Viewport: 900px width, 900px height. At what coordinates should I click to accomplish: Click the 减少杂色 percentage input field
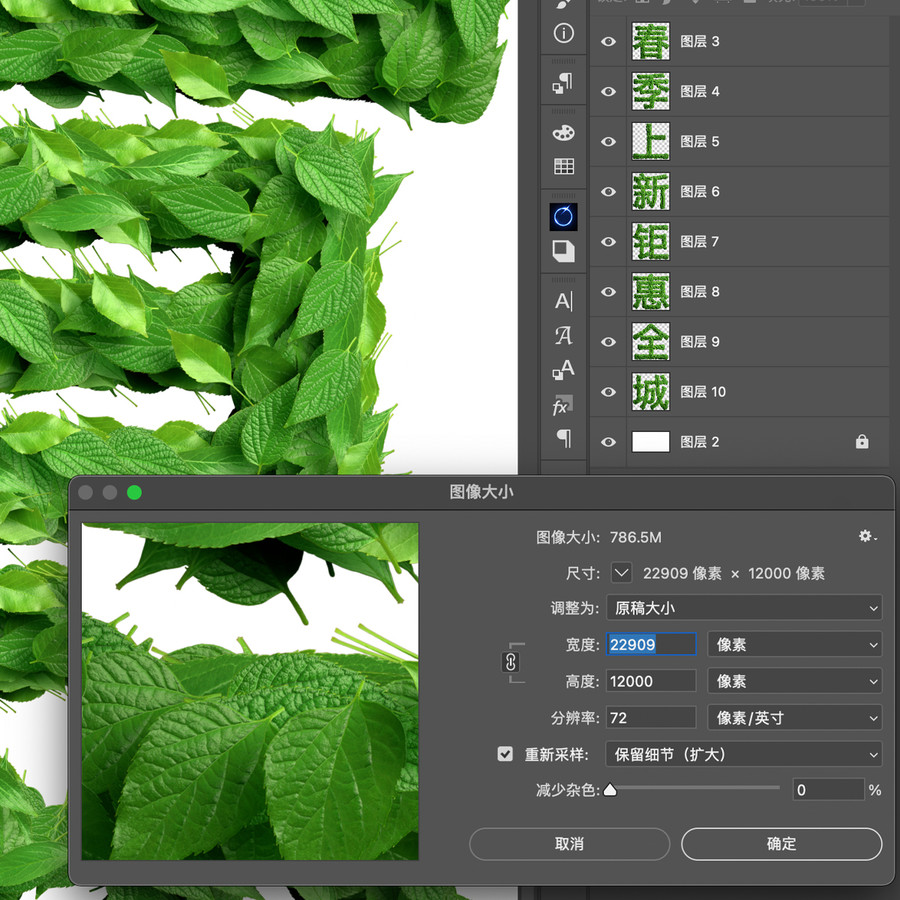tap(828, 790)
